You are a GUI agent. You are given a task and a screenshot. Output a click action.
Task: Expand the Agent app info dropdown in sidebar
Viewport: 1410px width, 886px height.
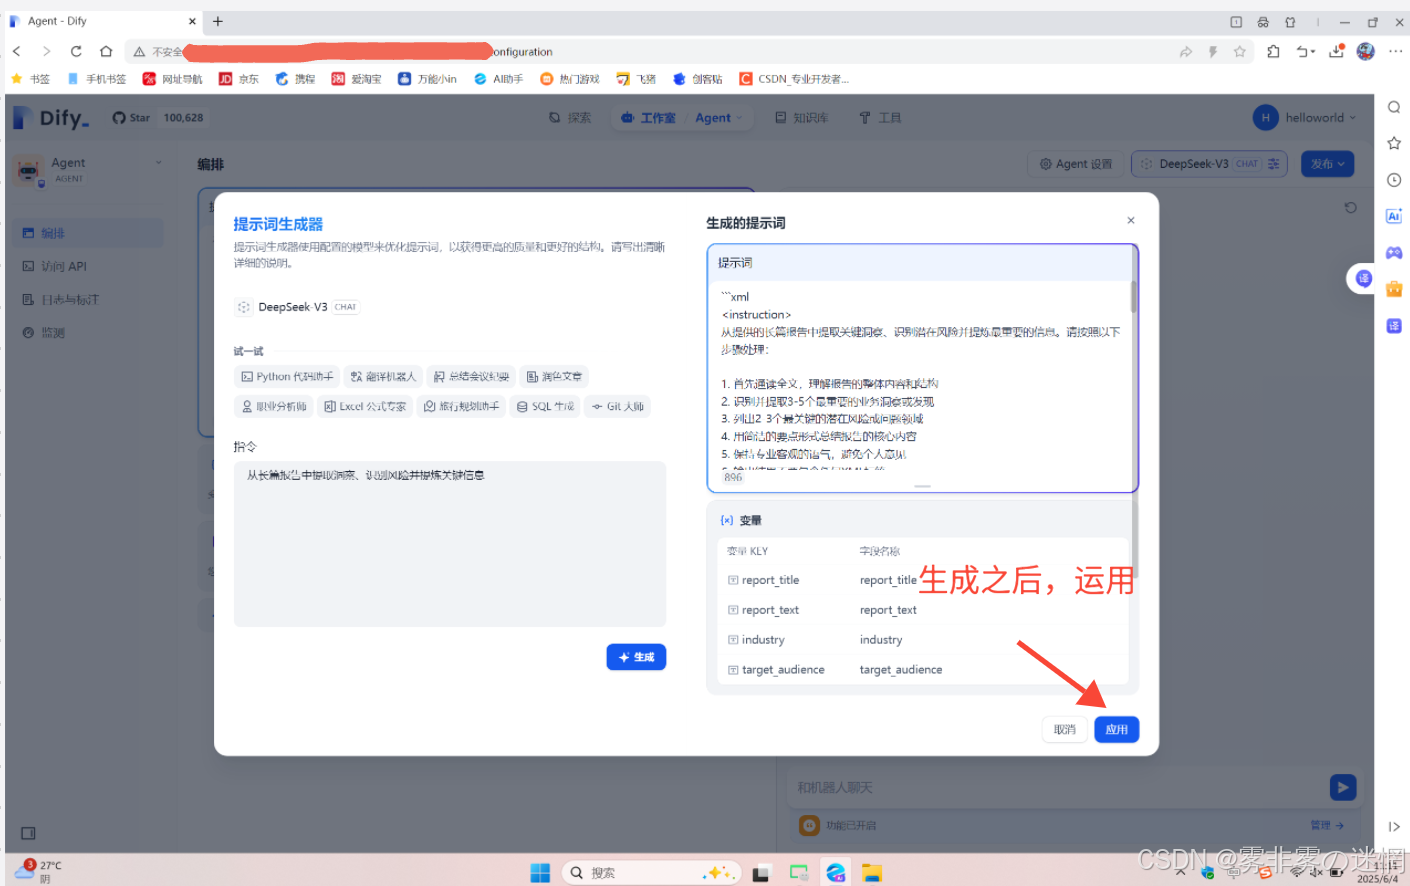click(158, 163)
